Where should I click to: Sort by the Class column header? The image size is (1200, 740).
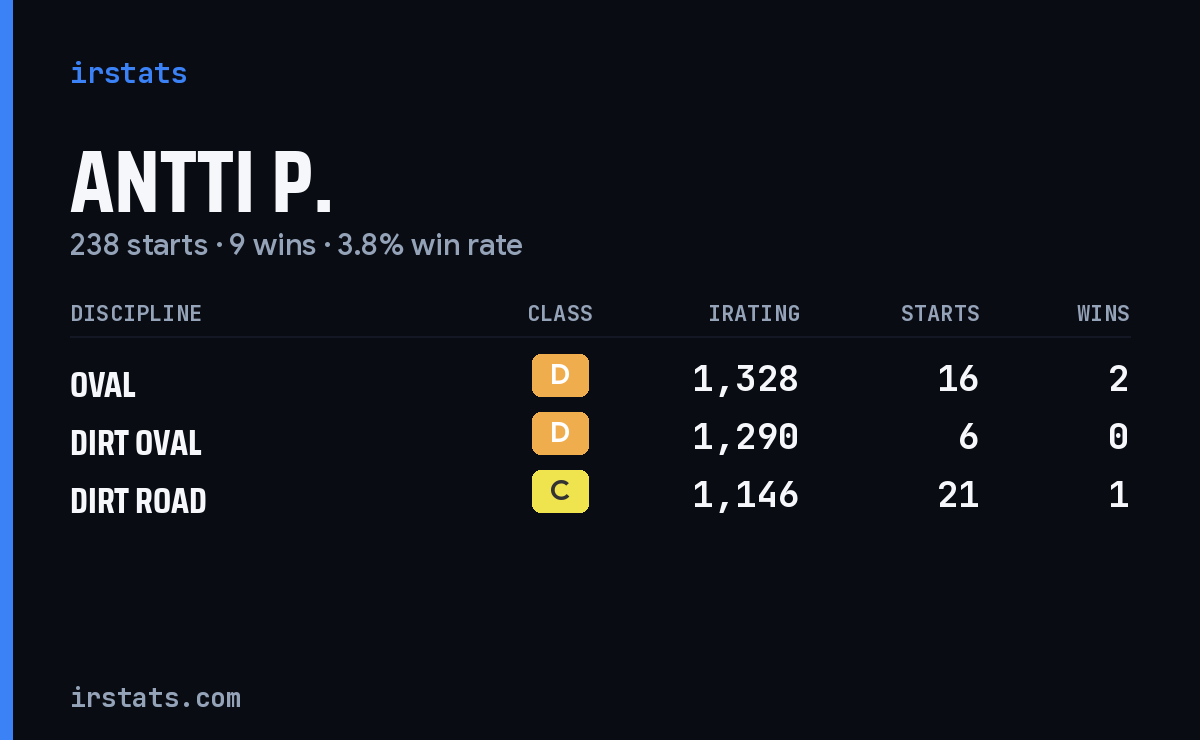pos(560,314)
